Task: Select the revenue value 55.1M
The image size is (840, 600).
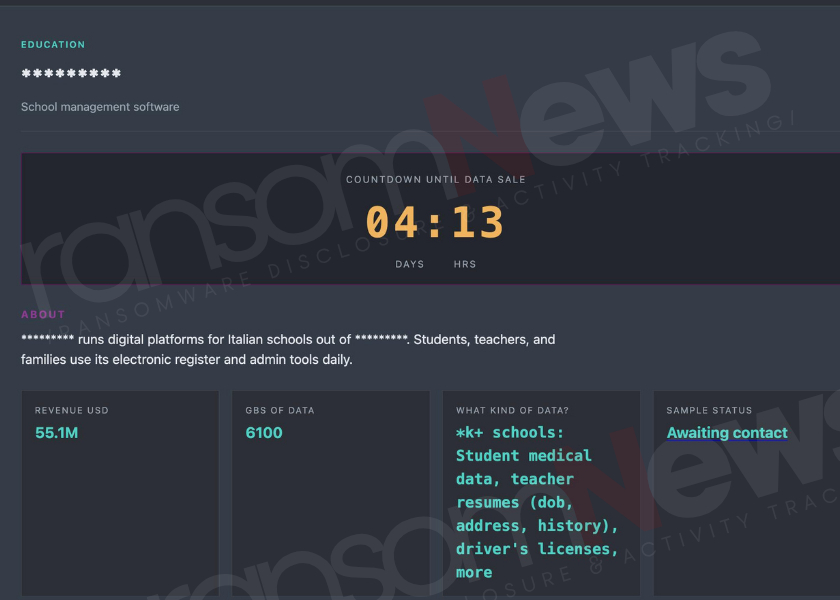Action: pyautogui.click(x=56, y=433)
